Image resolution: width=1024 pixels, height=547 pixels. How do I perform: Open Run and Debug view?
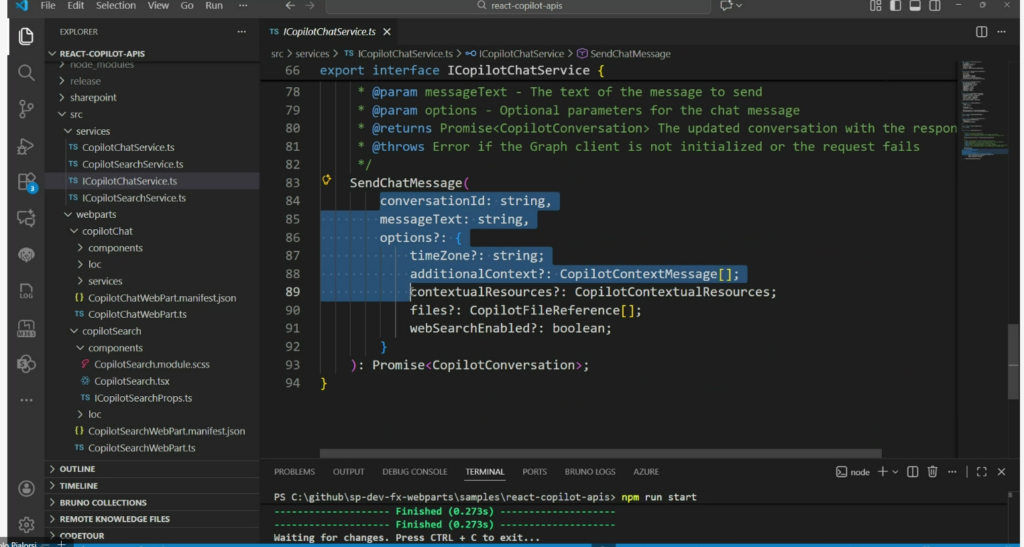pyautogui.click(x=26, y=146)
